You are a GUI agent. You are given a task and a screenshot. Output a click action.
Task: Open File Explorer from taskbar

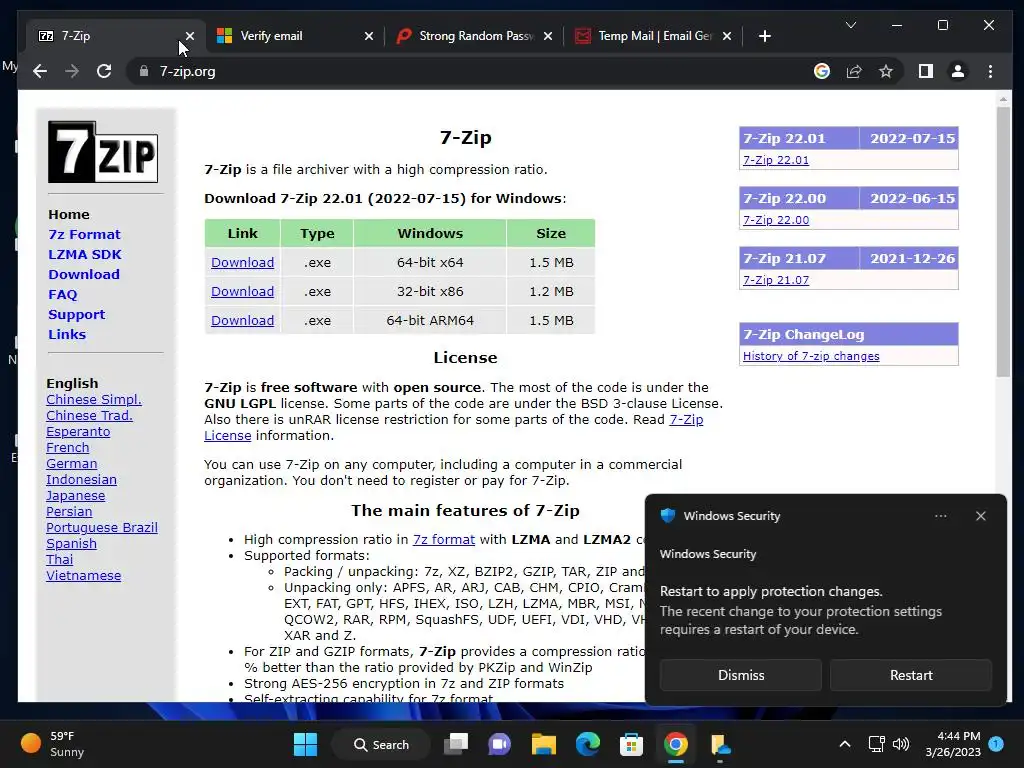(543, 744)
